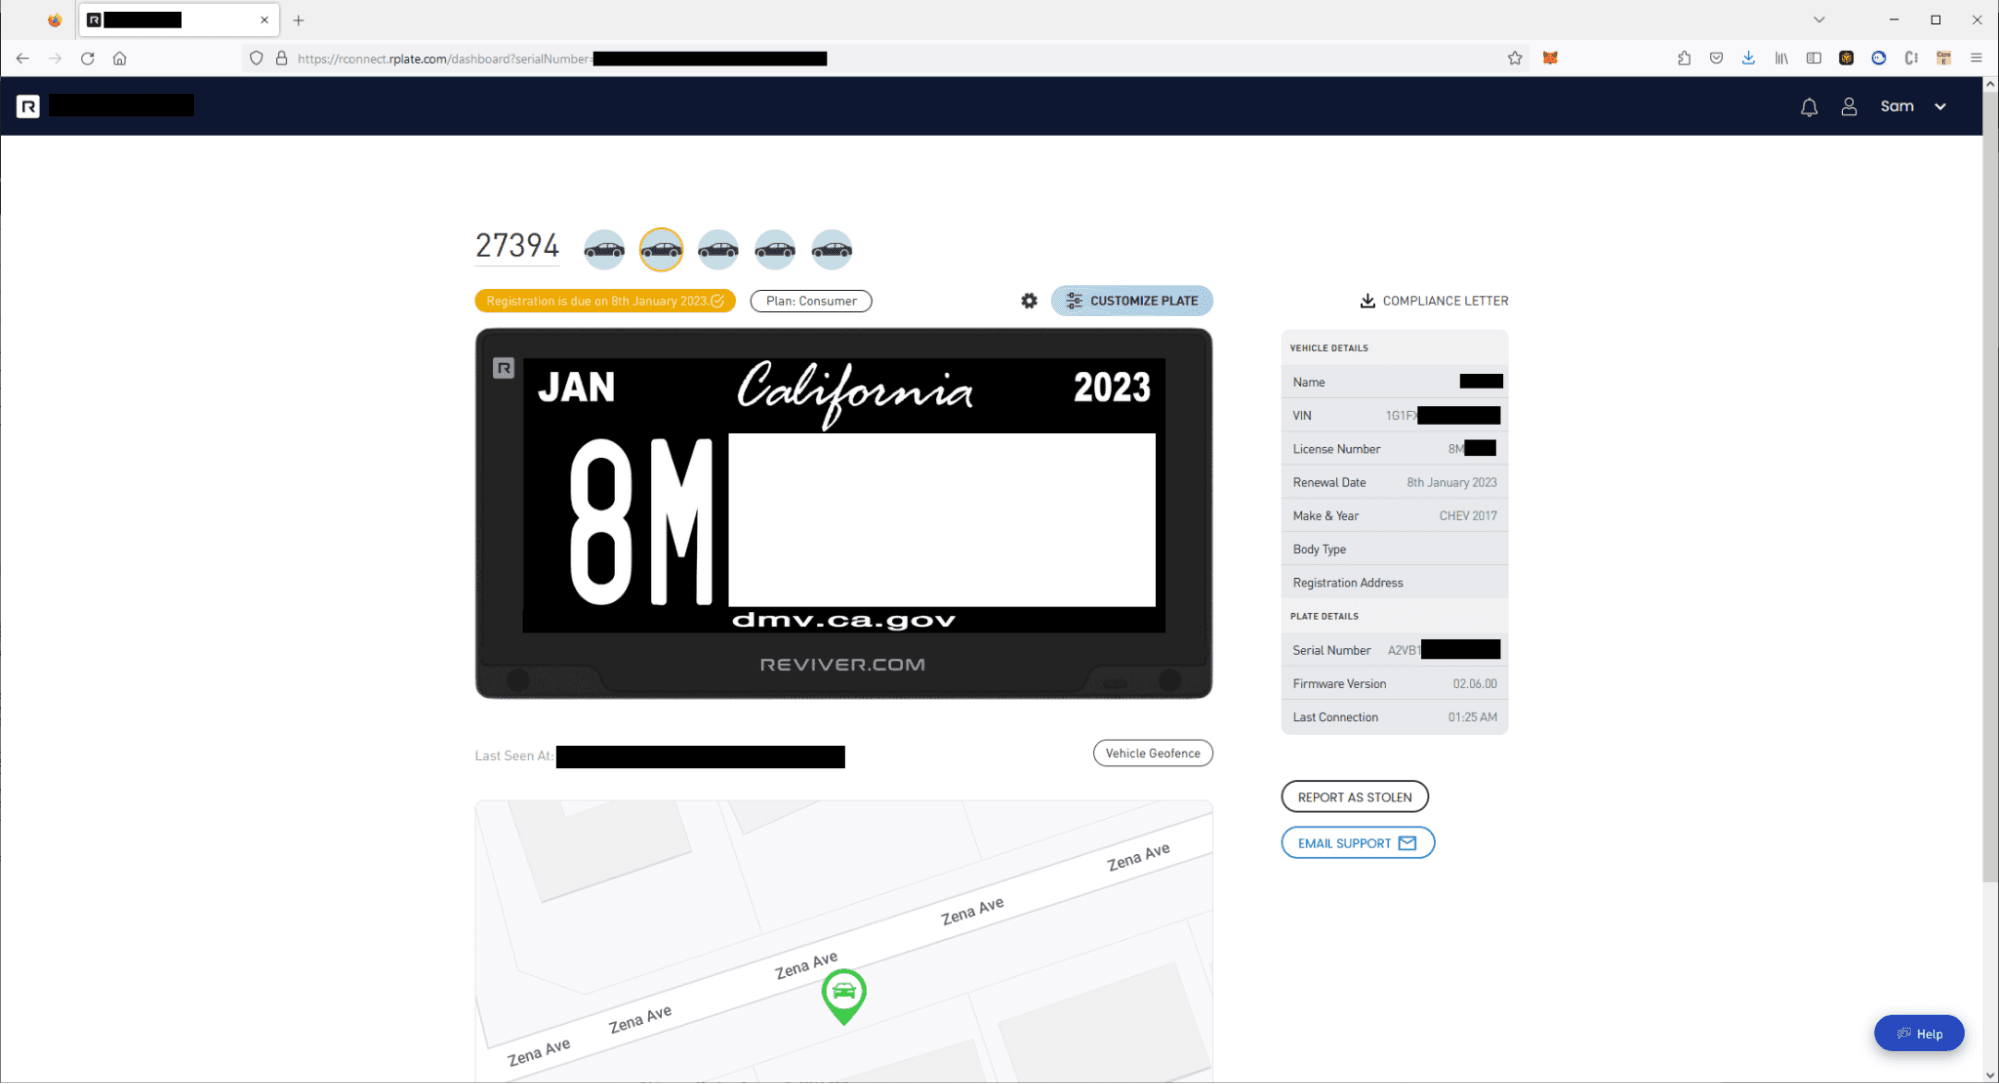Screen dimensions: 1999x1084
Task: Open the Firefox downloads icon
Action: (x=1748, y=58)
